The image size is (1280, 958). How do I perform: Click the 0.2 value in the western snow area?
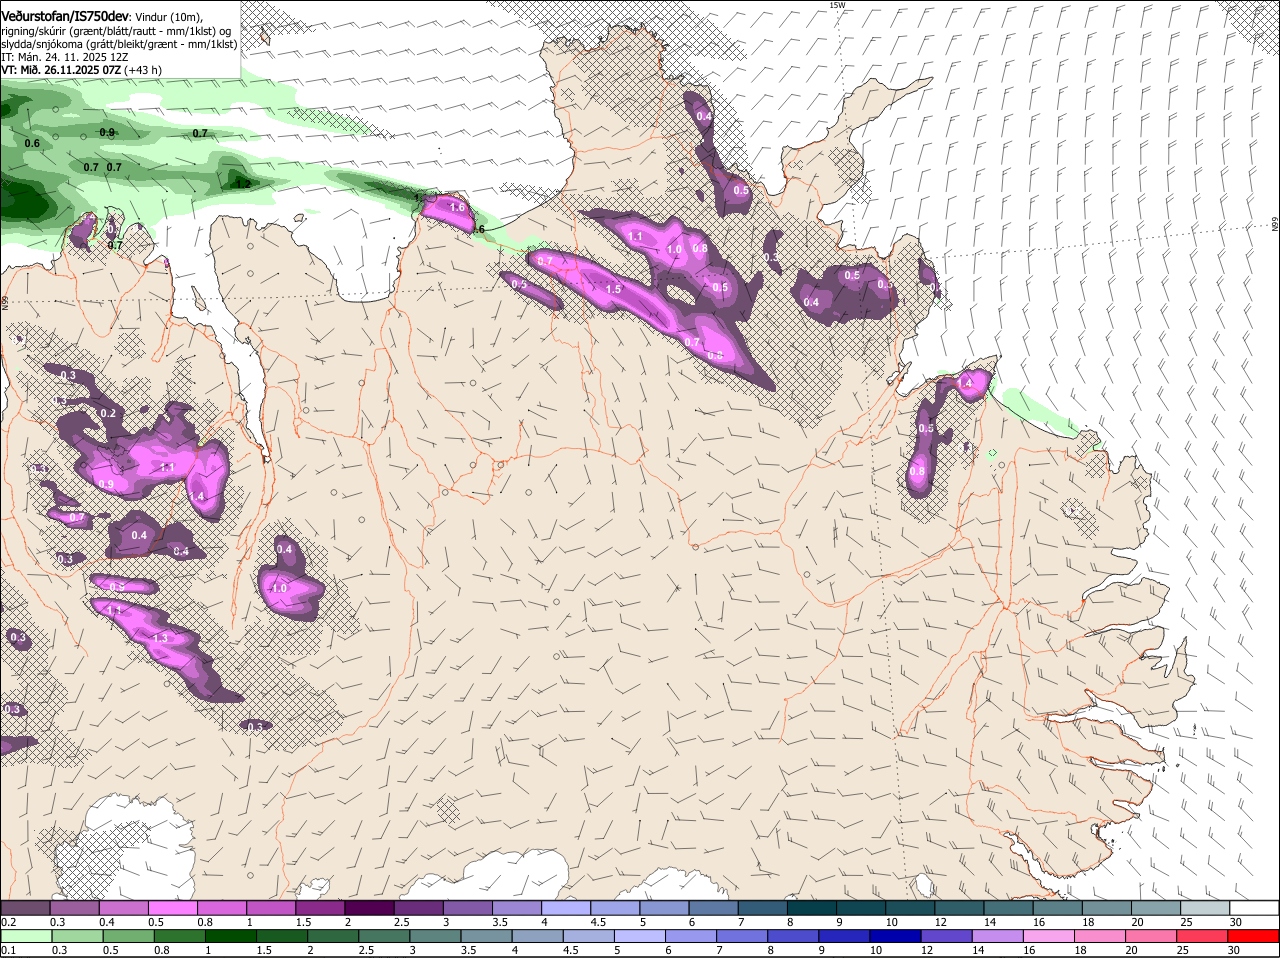click(x=108, y=414)
